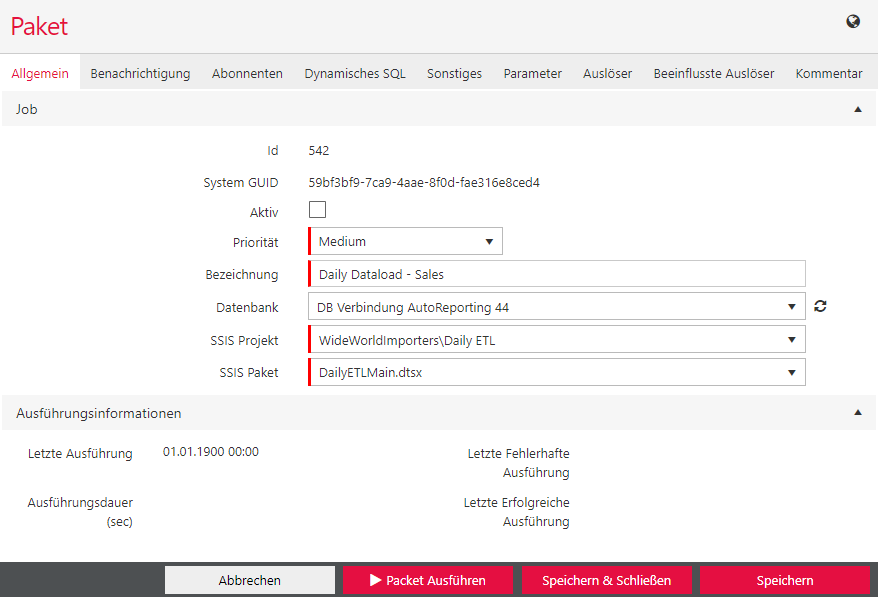Open the Auslöser tab
Image resolution: width=878 pixels, height=597 pixels.
[607, 73]
